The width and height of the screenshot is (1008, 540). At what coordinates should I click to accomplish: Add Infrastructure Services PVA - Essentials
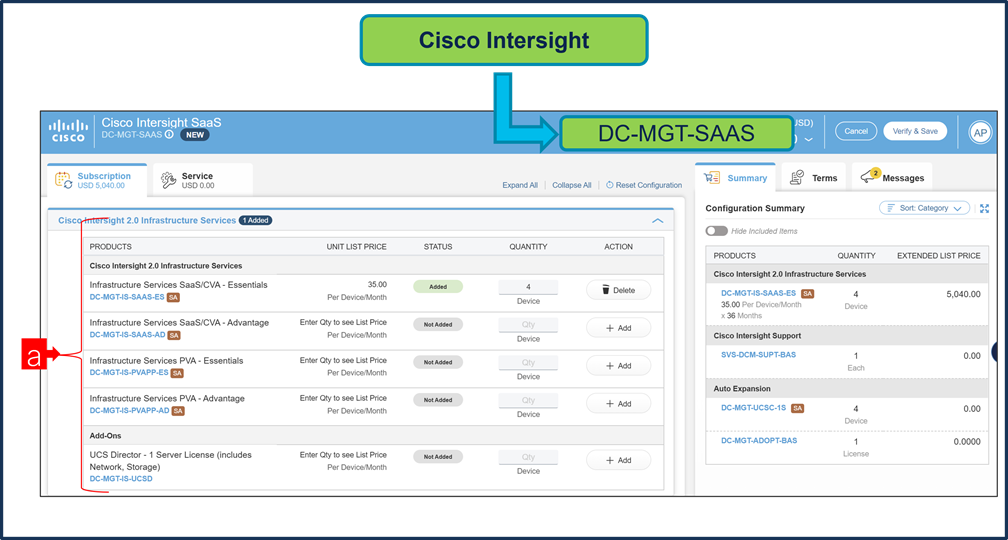[x=618, y=366]
